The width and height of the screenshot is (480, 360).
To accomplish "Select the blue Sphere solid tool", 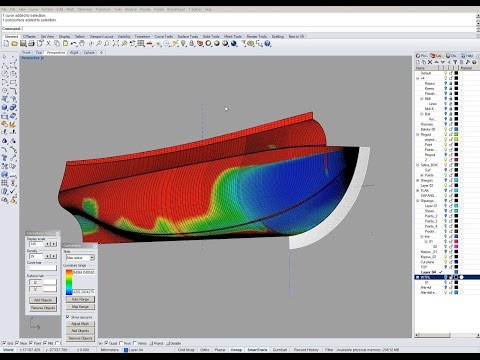I will point(5,107).
